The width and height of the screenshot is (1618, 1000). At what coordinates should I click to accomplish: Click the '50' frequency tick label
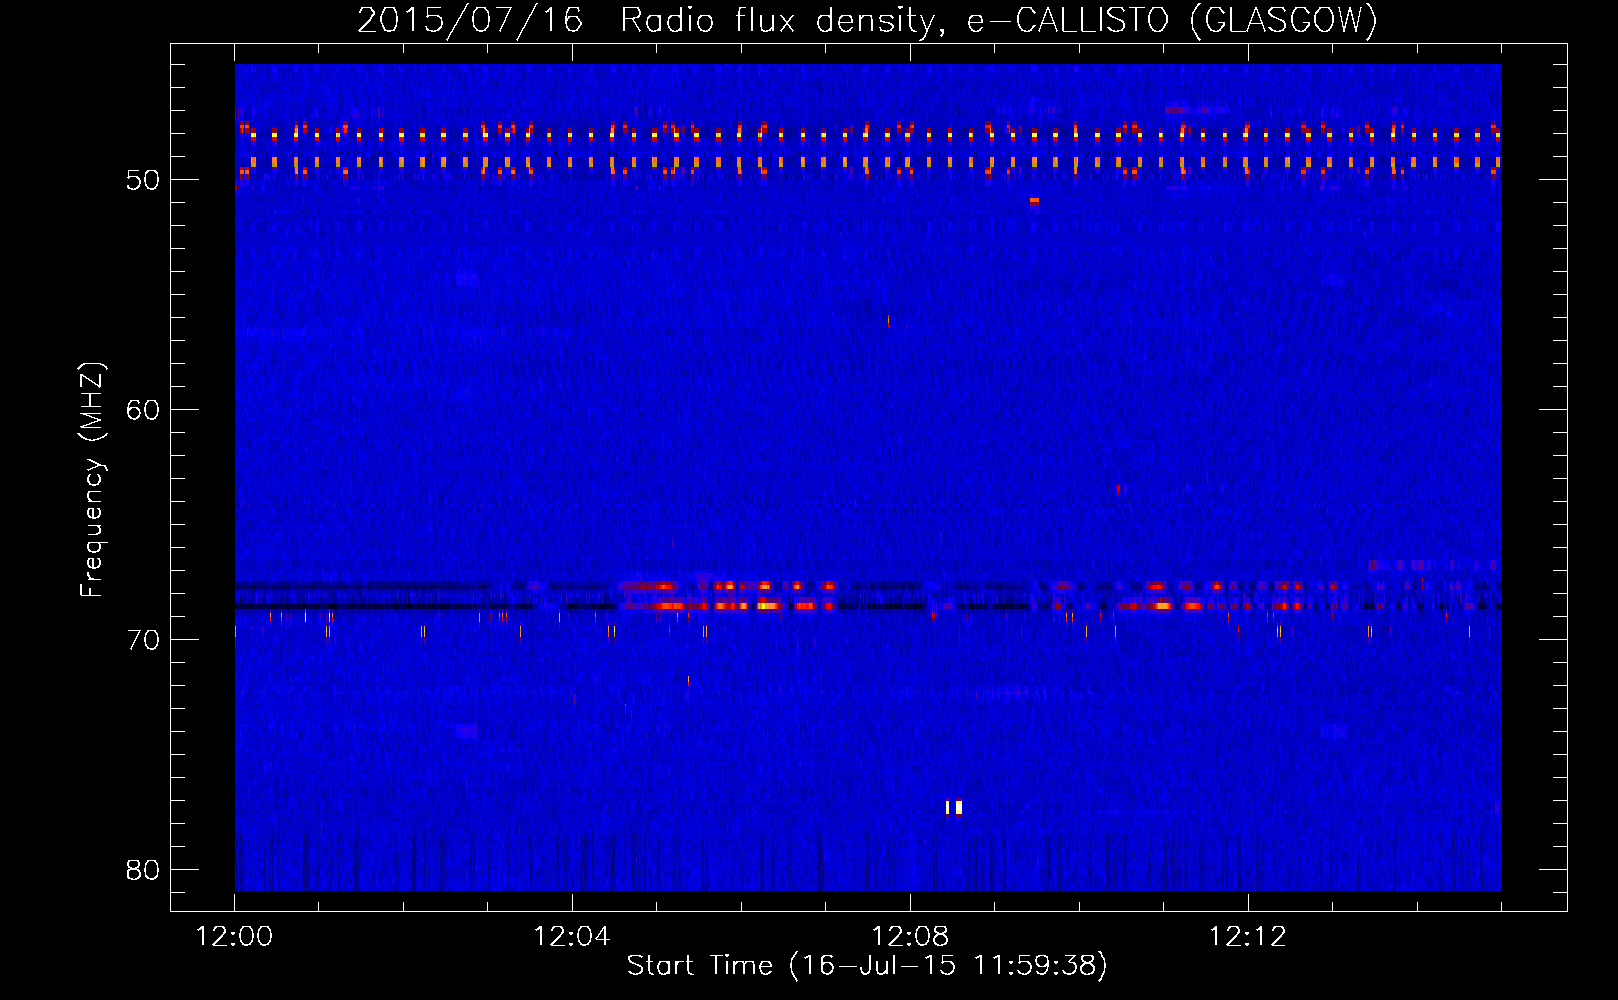[x=143, y=180]
